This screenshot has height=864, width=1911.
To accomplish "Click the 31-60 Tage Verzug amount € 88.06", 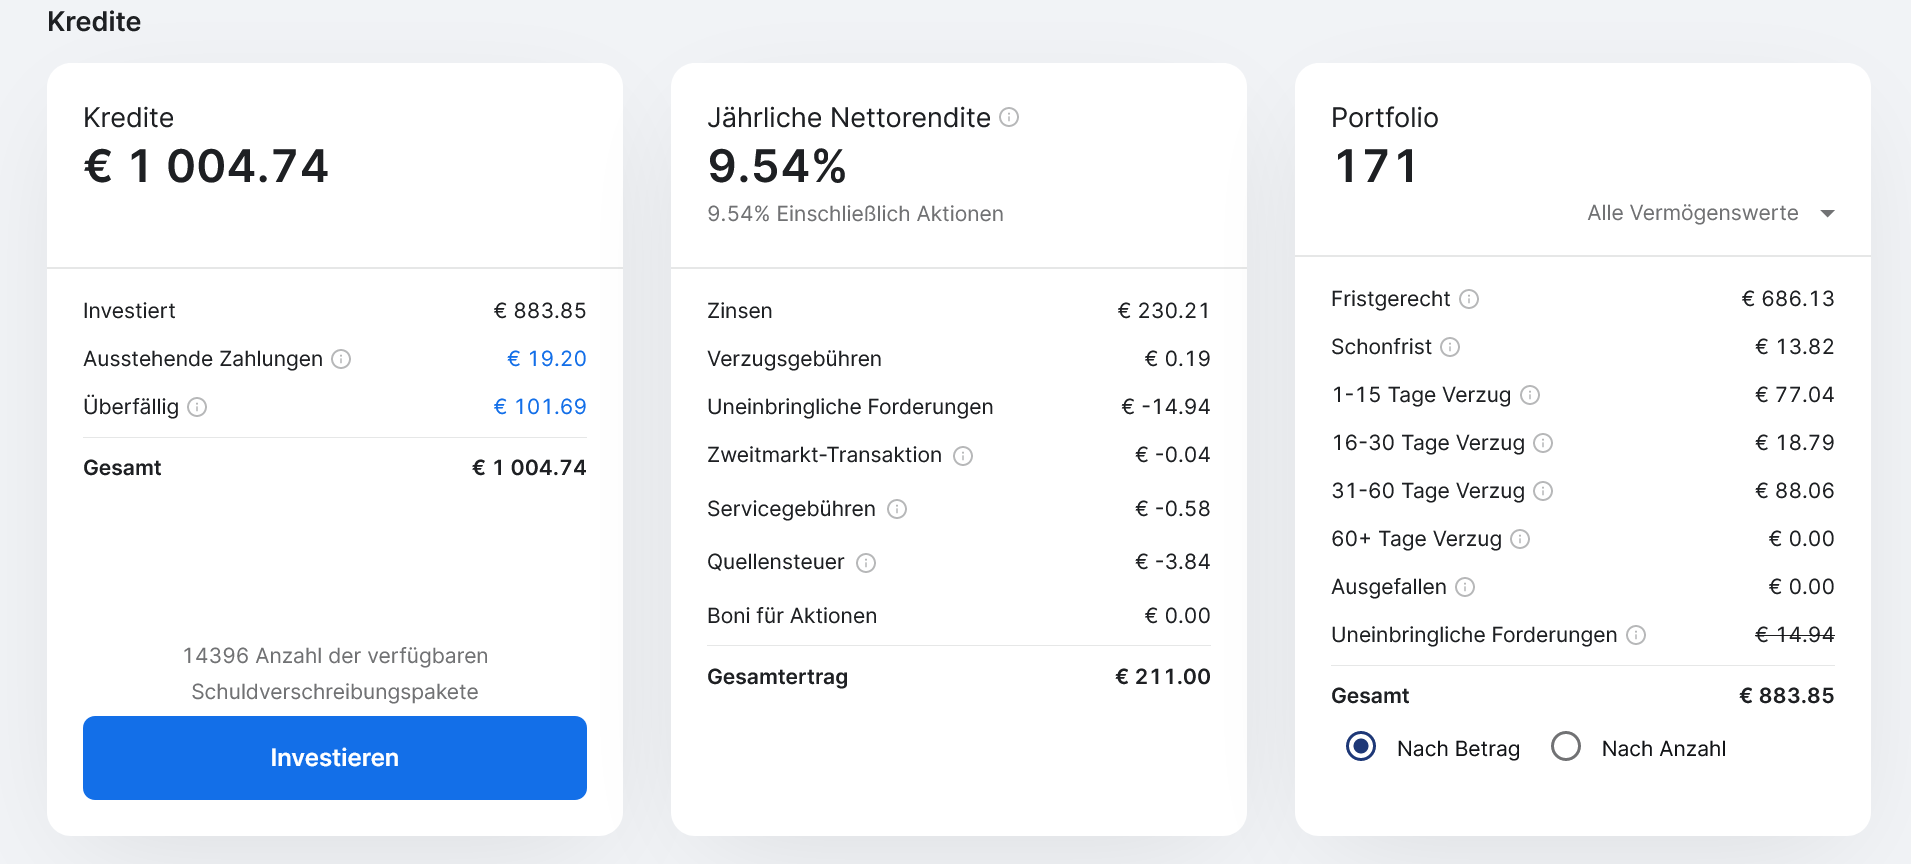I will pyautogui.click(x=1795, y=491).
